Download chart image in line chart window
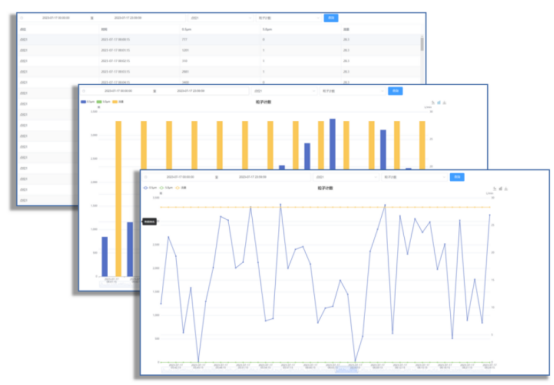554x385 pixels. click(506, 189)
